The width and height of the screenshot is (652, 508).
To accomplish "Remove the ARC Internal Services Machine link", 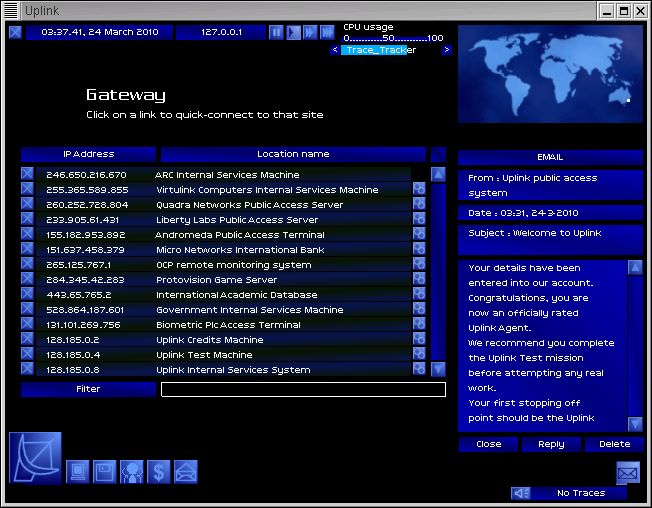I will coord(27,173).
